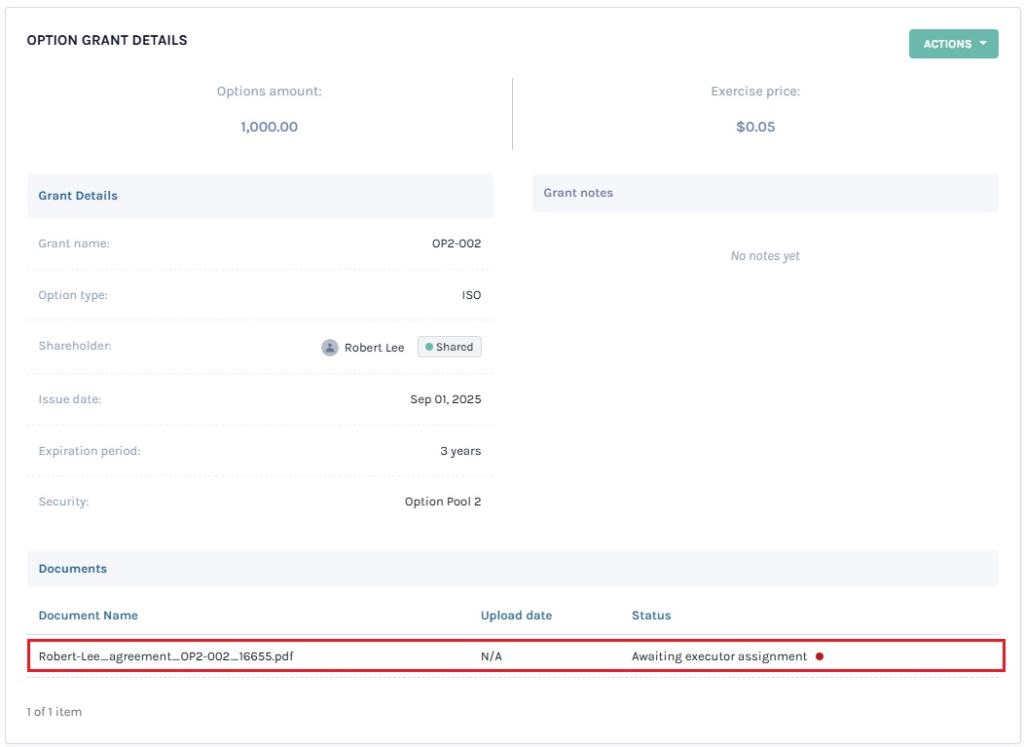The height and width of the screenshot is (747, 1024).
Task: Click the "No notes yet" placeholder text
Action: click(x=765, y=256)
